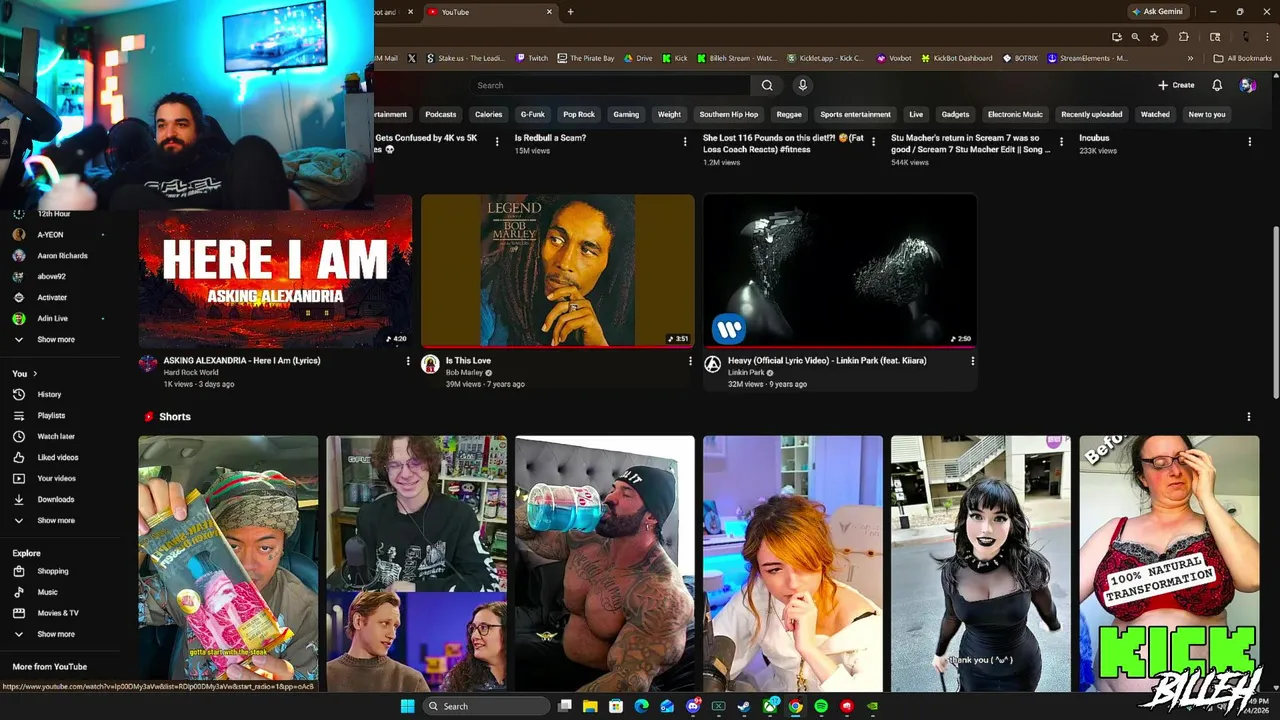
Task: Open the bodybuilder drinking water Short
Action: (605, 563)
